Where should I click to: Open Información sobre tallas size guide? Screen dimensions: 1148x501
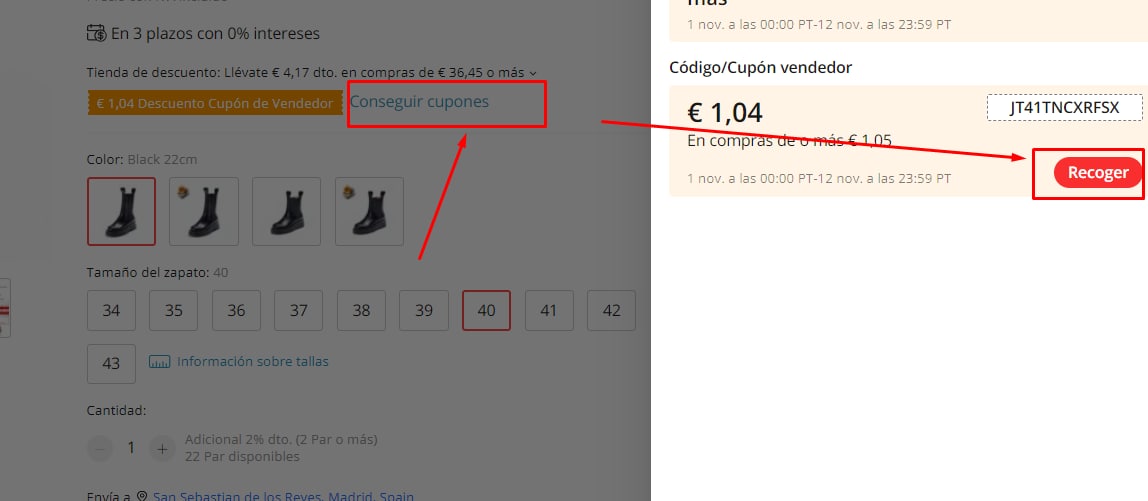pyautogui.click(x=253, y=362)
